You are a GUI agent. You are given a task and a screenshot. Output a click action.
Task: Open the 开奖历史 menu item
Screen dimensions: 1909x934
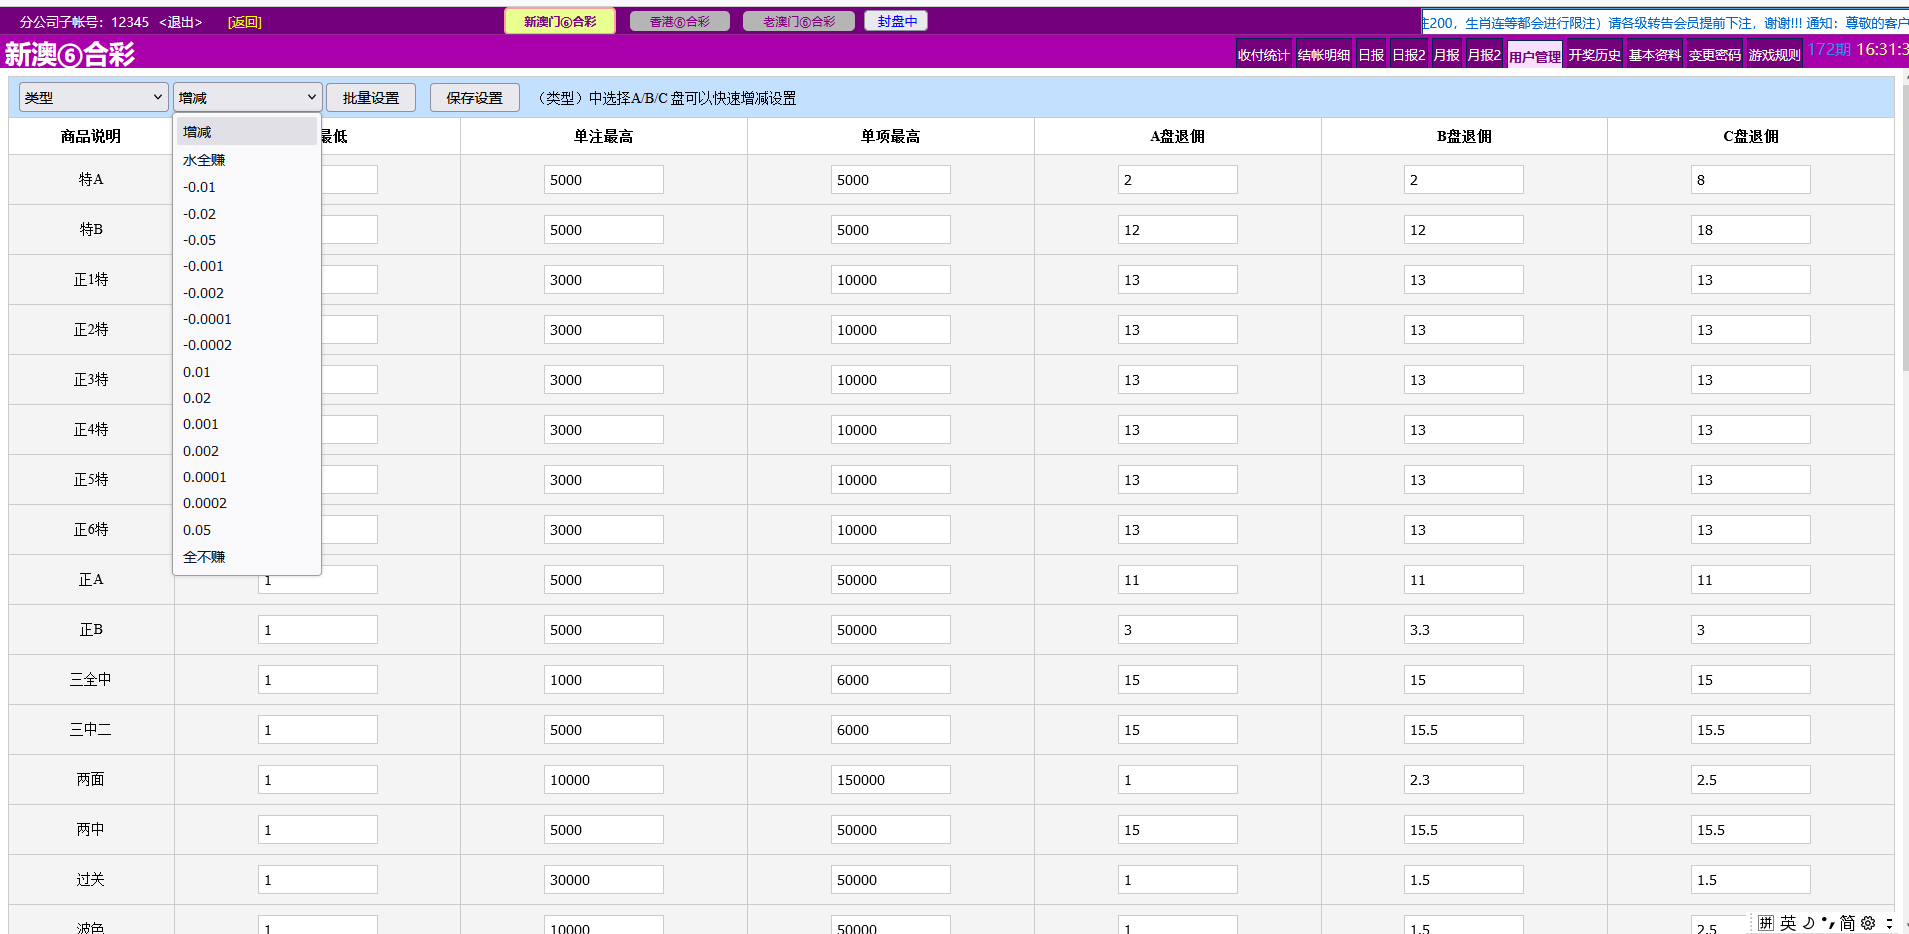tap(1594, 55)
